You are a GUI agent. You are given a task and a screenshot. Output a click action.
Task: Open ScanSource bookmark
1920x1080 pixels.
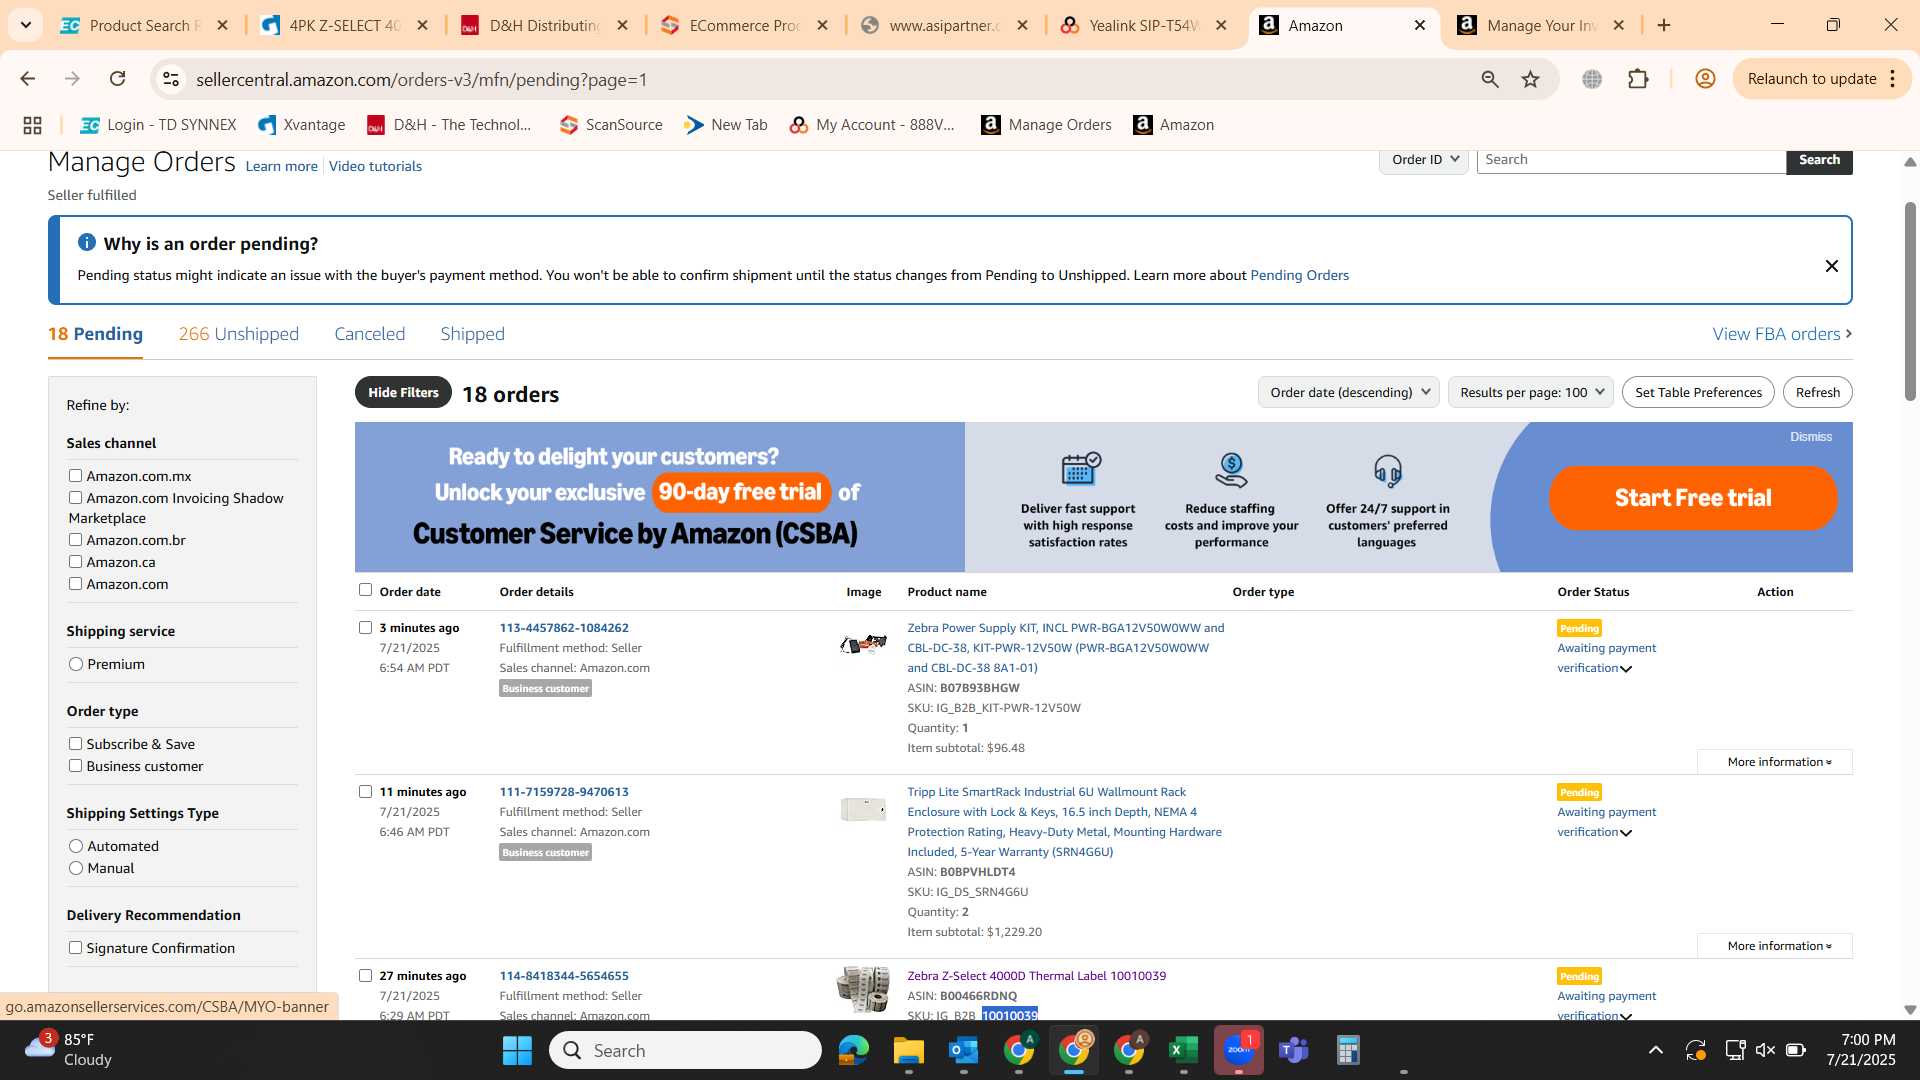[611, 125]
